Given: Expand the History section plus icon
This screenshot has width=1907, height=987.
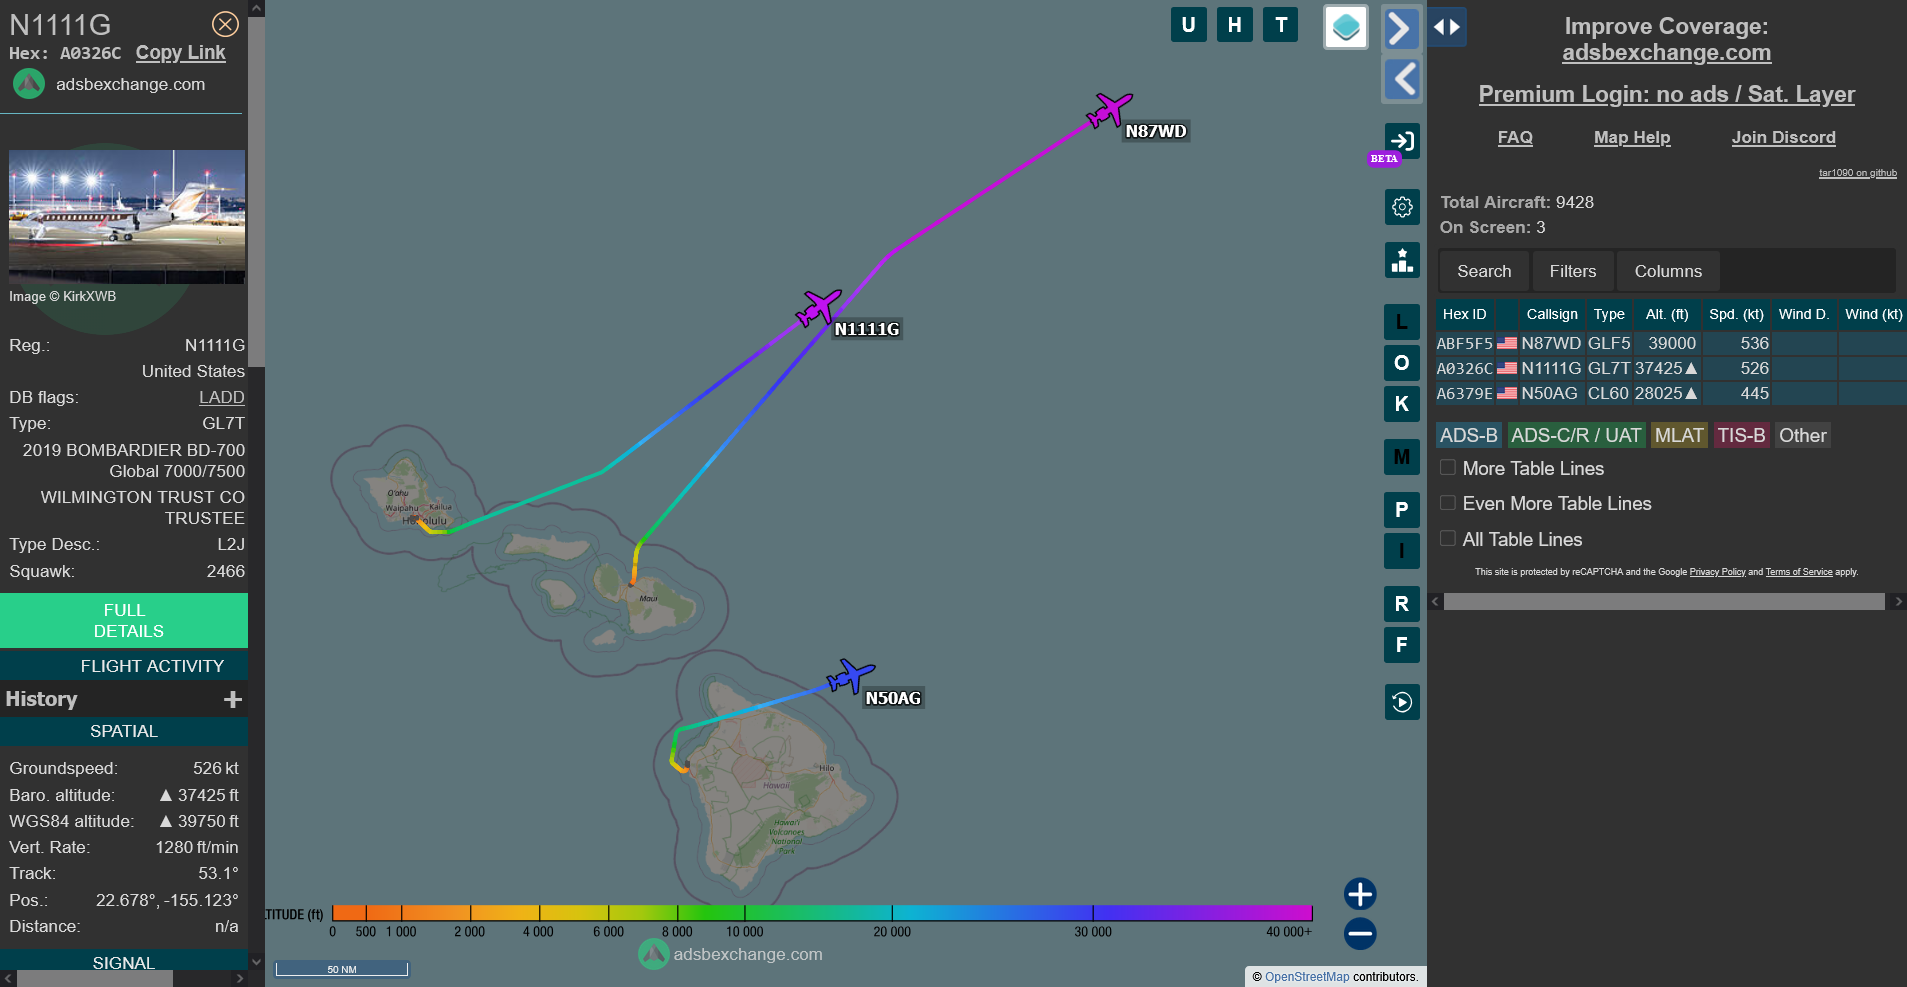Looking at the screenshot, I should click(x=233, y=699).
